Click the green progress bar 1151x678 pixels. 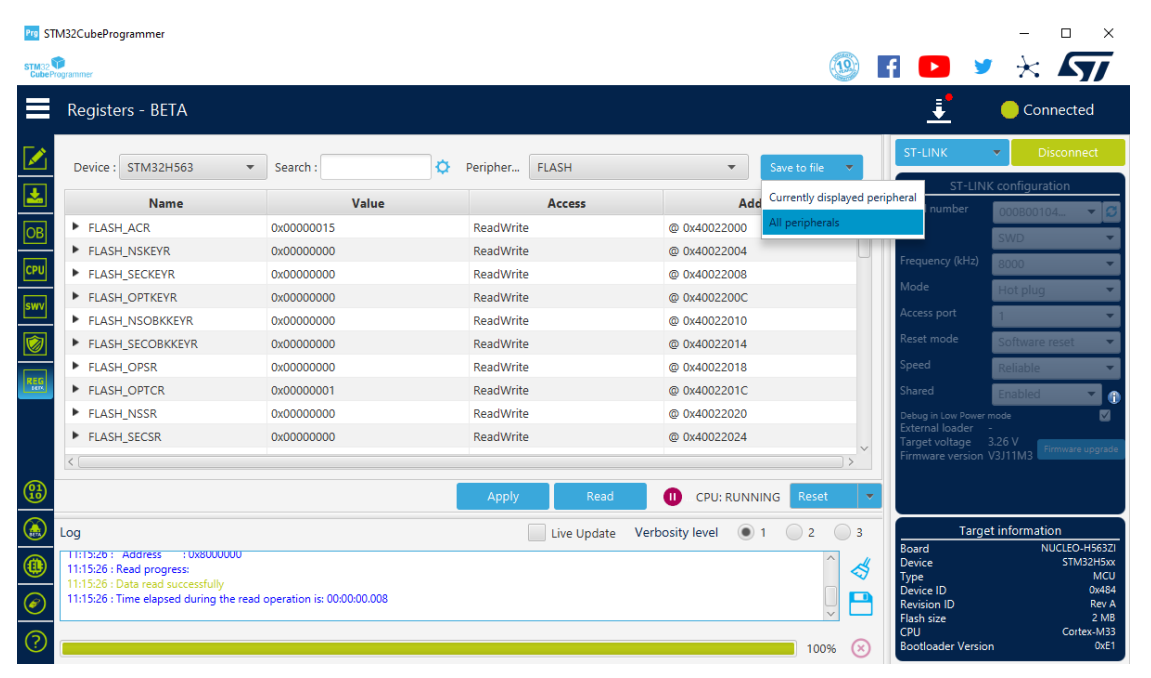point(428,649)
